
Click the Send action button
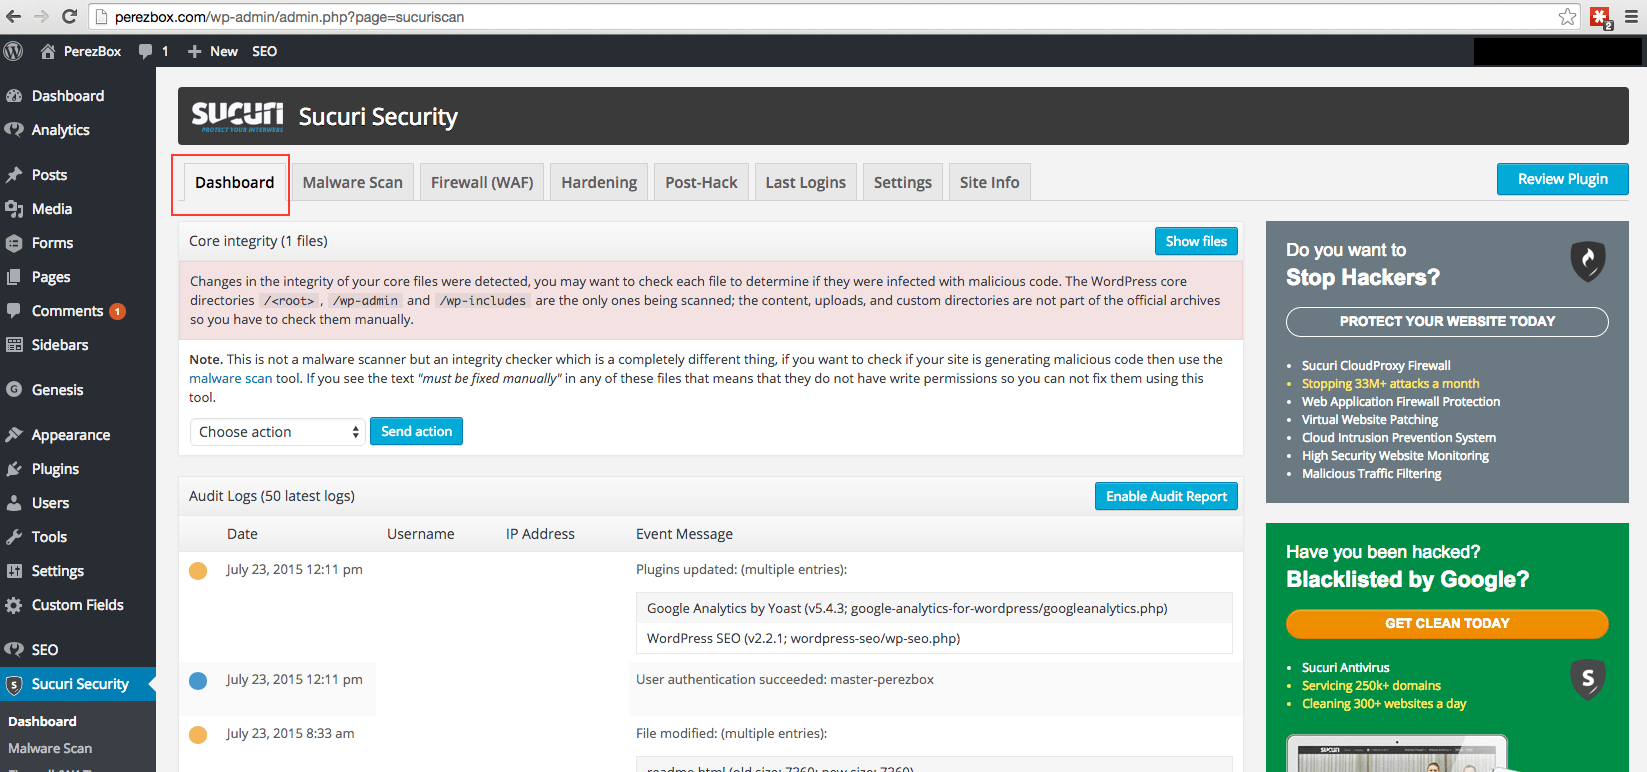point(416,431)
